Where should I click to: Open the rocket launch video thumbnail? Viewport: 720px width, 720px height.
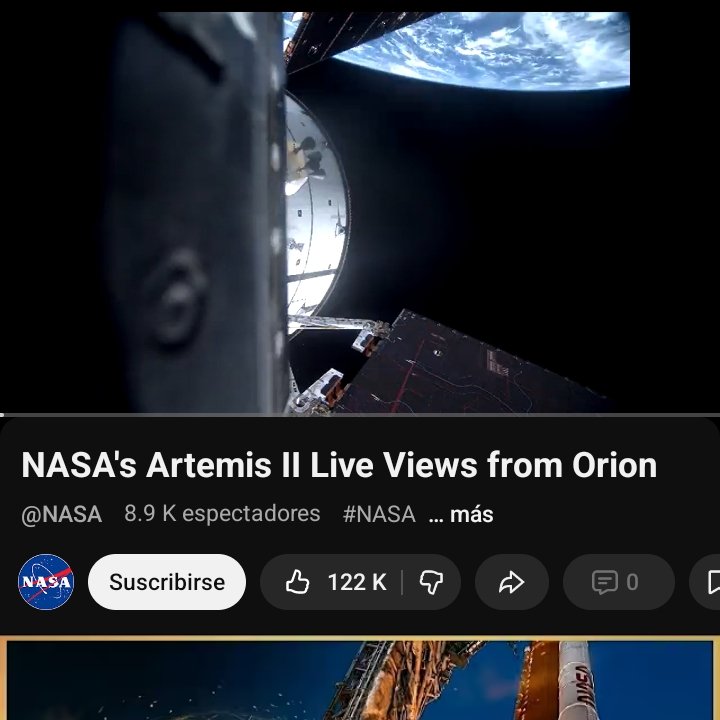(x=360, y=678)
